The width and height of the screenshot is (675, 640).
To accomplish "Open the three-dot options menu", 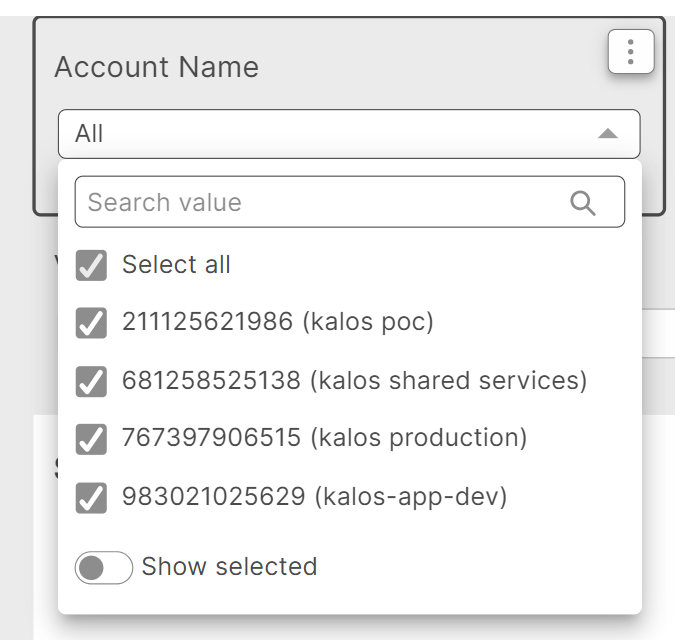I will tap(630, 52).
